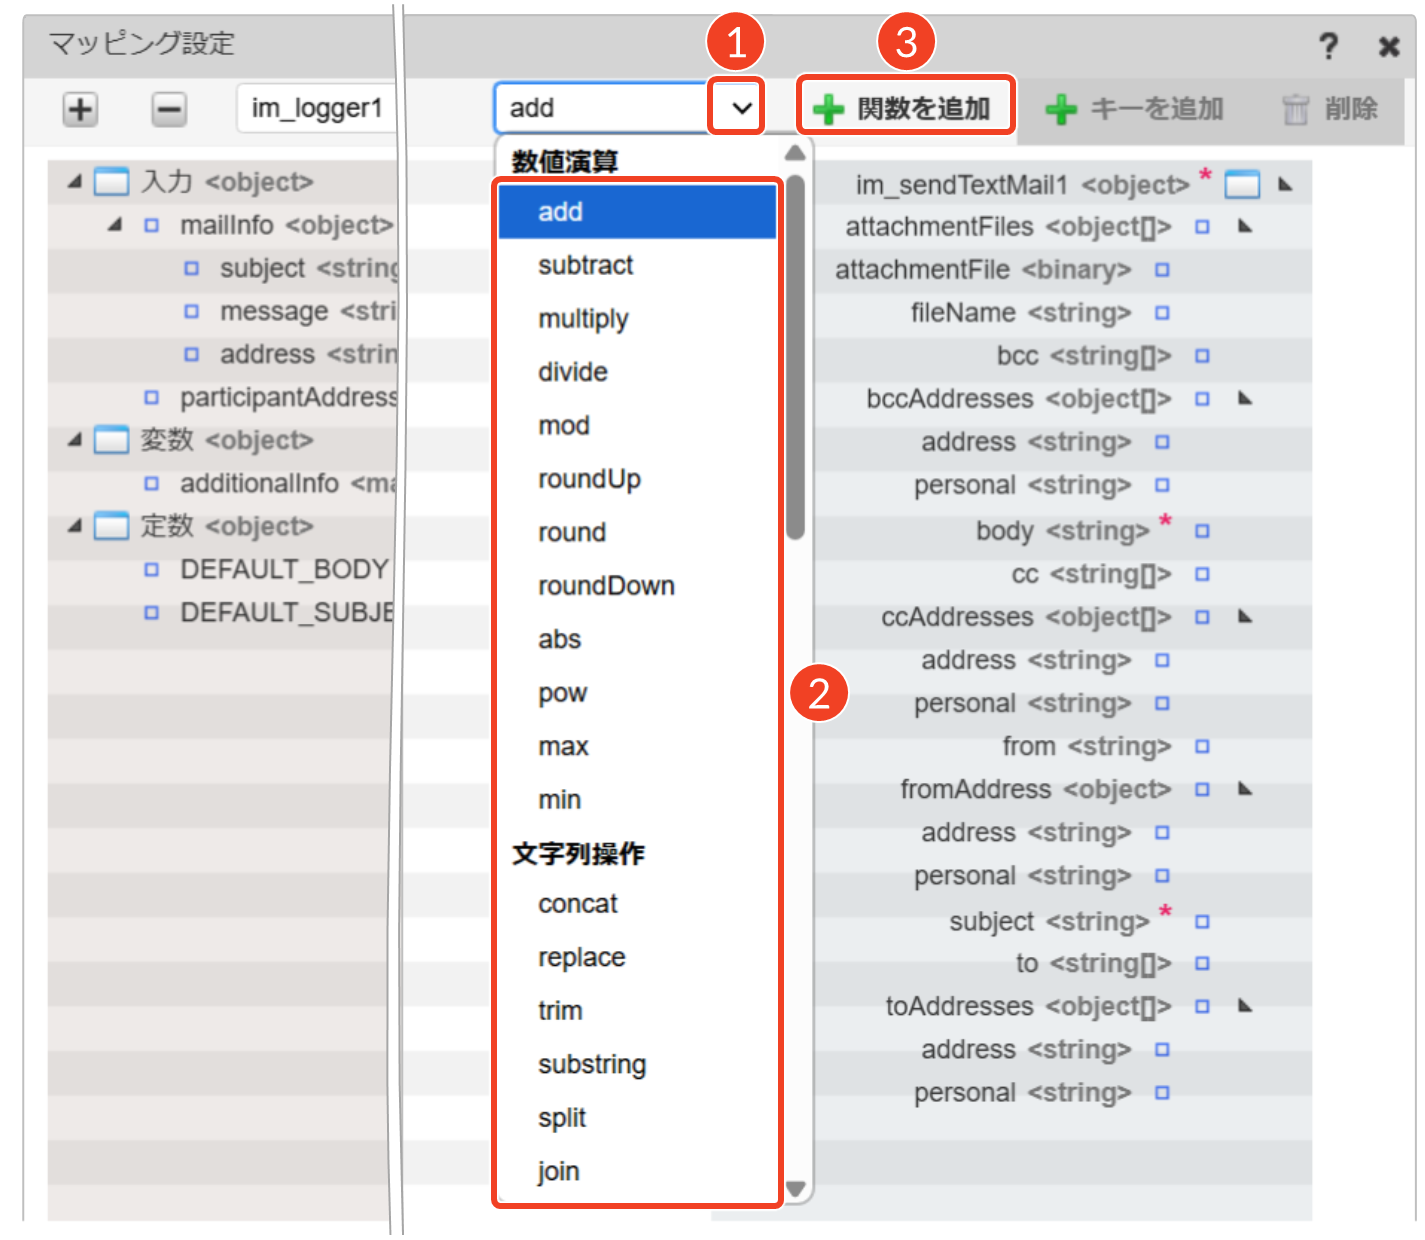The height and width of the screenshot is (1240, 1425).
Task: Click the body string connector square
Action: click(x=1202, y=531)
